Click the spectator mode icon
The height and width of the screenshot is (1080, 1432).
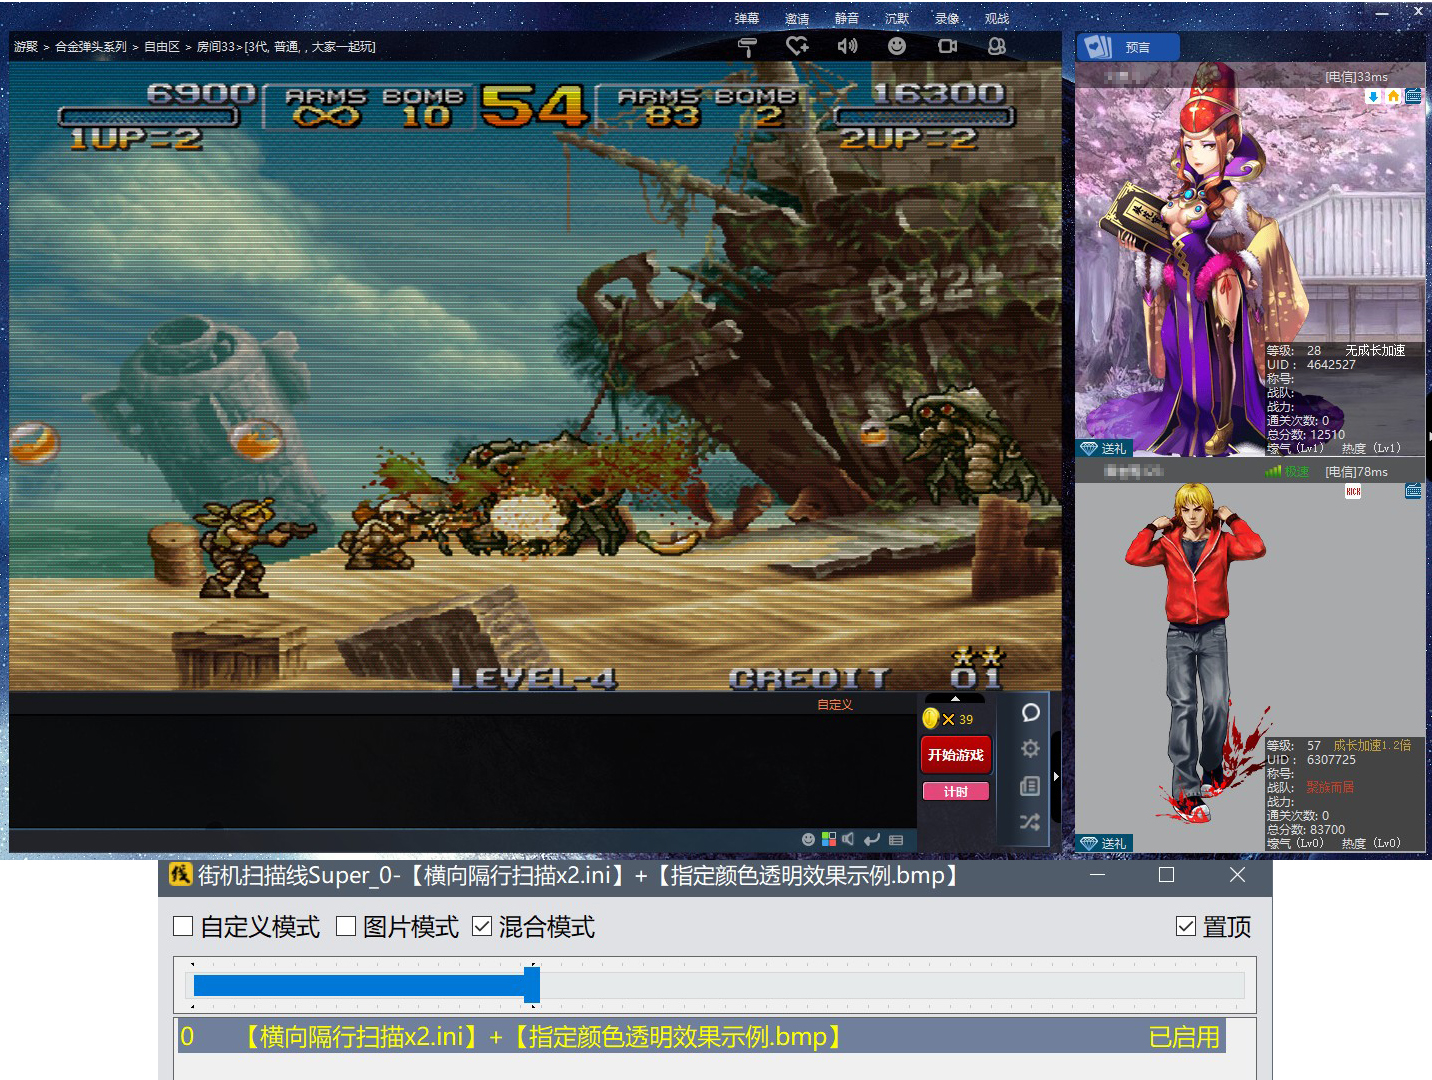click(997, 46)
